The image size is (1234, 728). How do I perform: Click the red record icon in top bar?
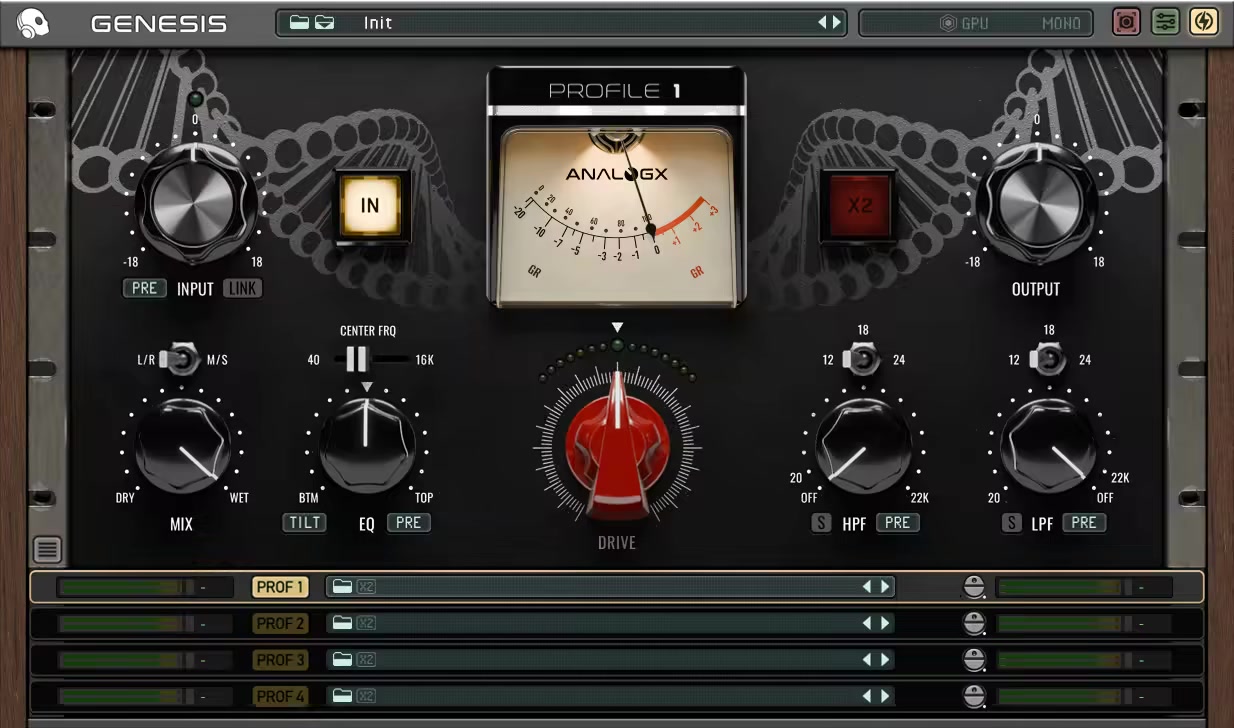pyautogui.click(x=1127, y=22)
